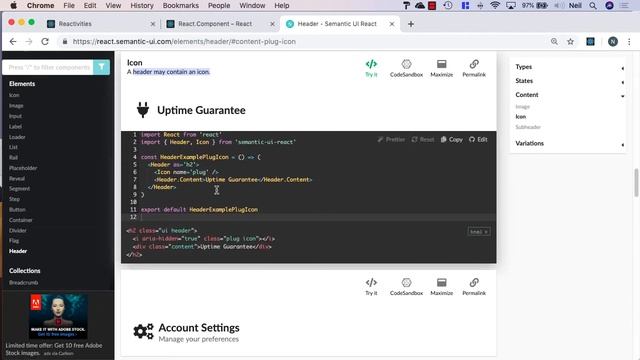Image resolution: width=640 pixels, height=360 pixels.
Task: Click Try it for Account Settings example
Action: pos(371,287)
